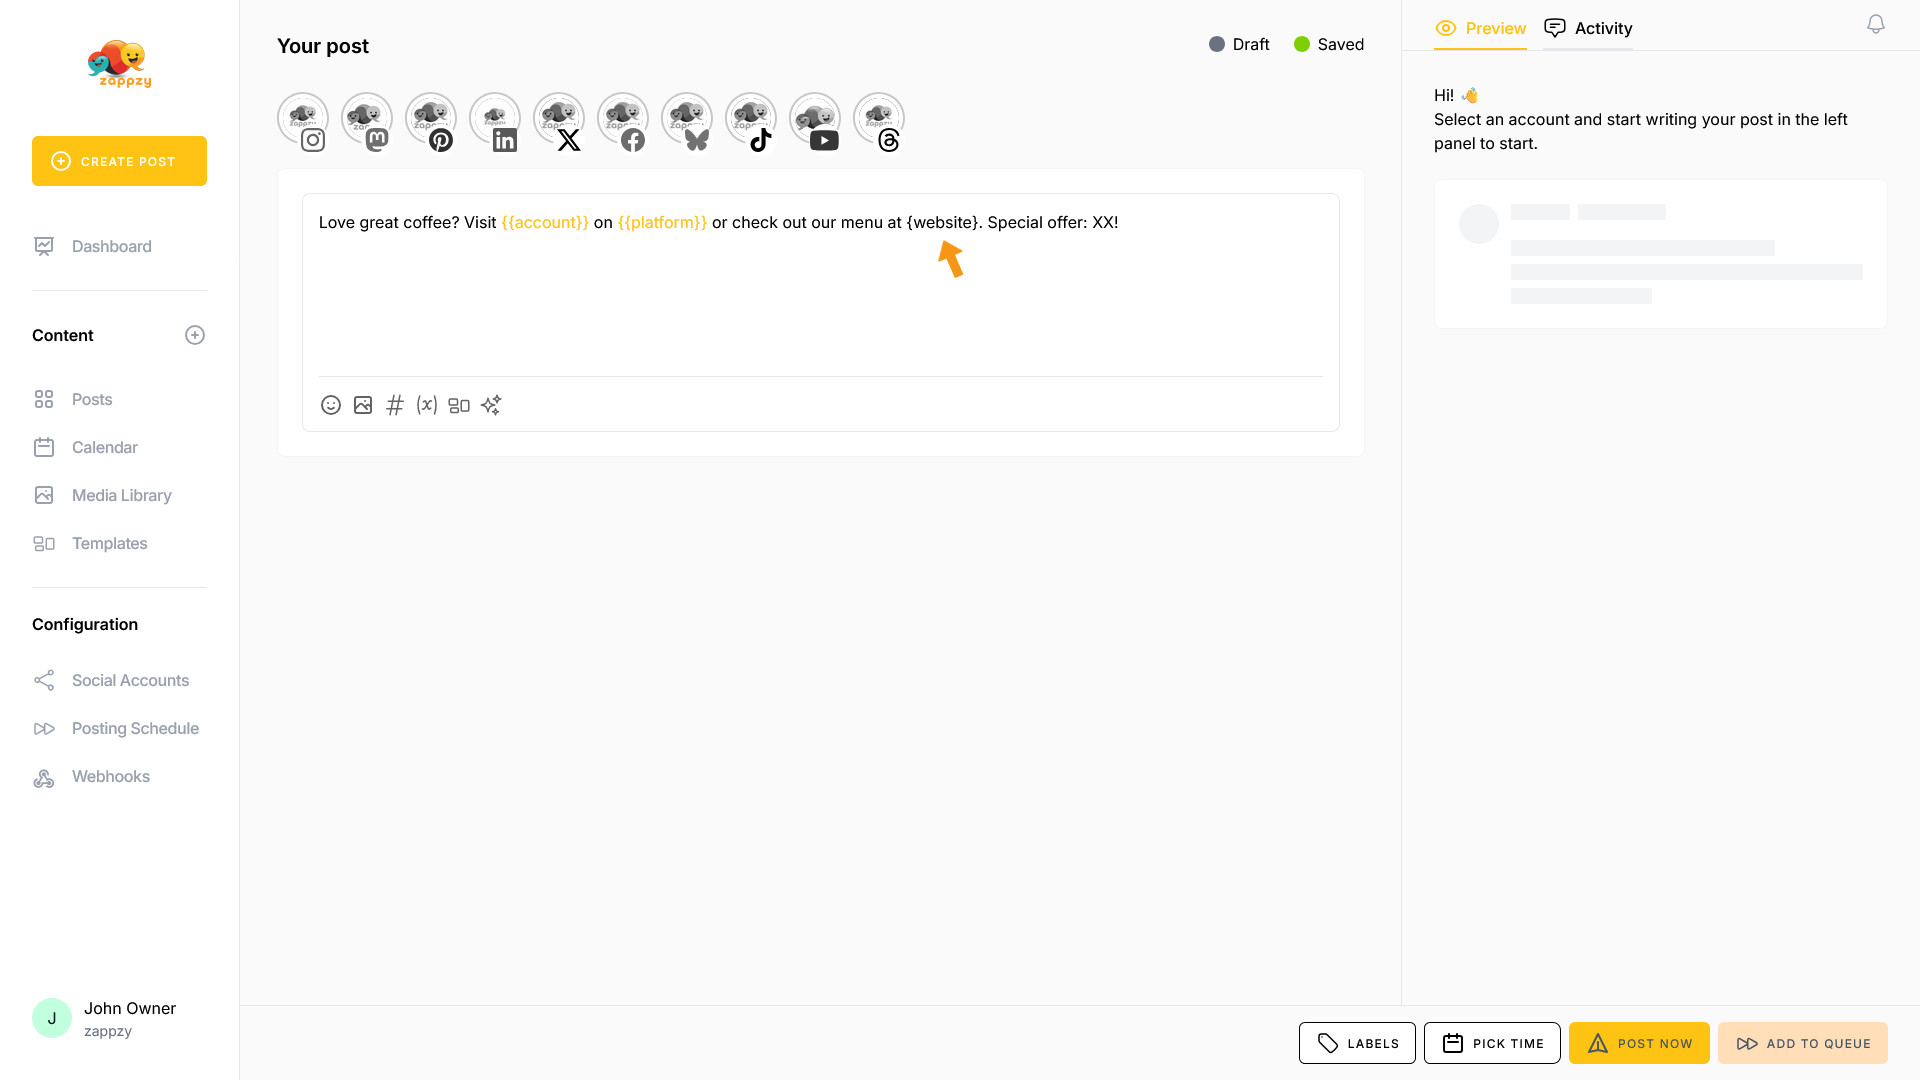
Task: Switch to the Activity tab
Action: coord(1588,28)
